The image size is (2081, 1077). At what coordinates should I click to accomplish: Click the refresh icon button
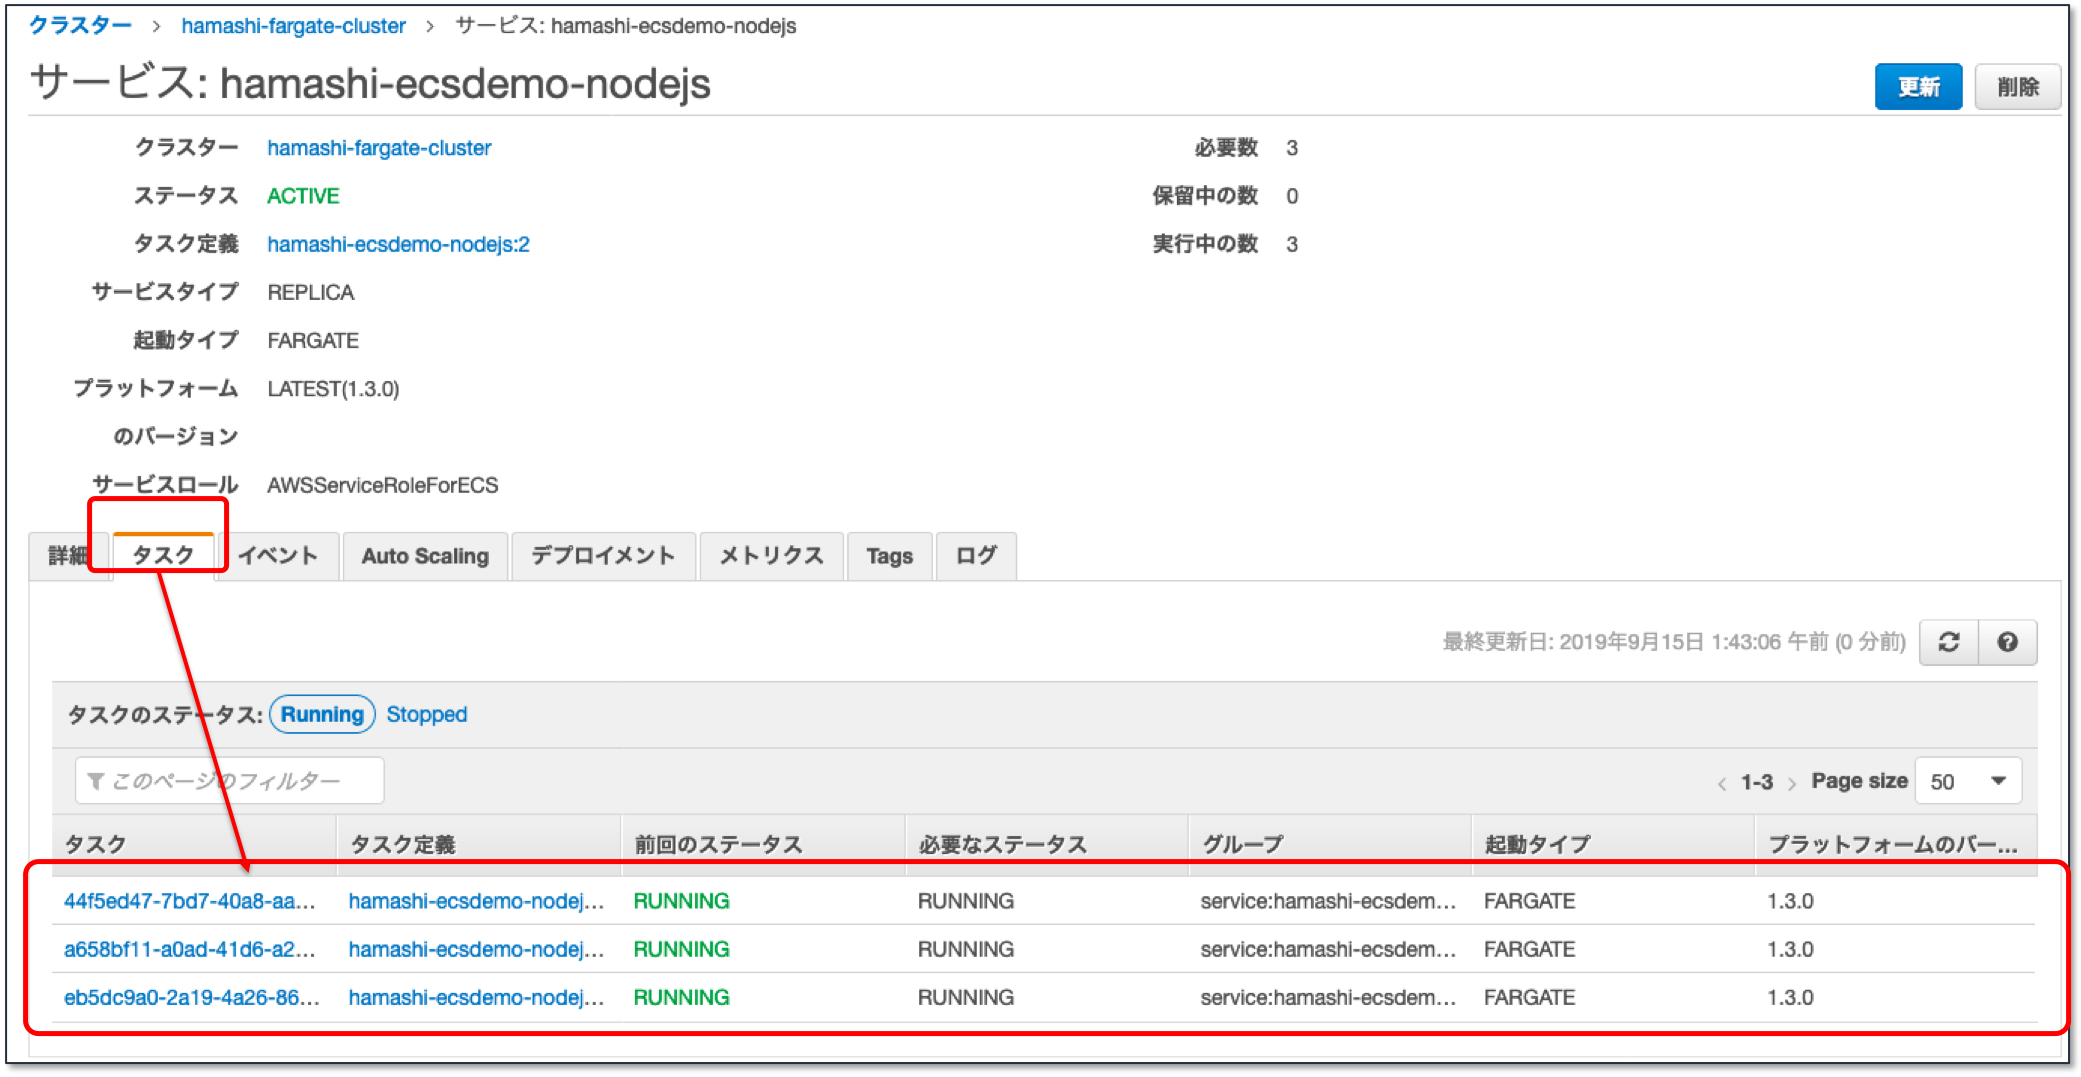point(1948,642)
